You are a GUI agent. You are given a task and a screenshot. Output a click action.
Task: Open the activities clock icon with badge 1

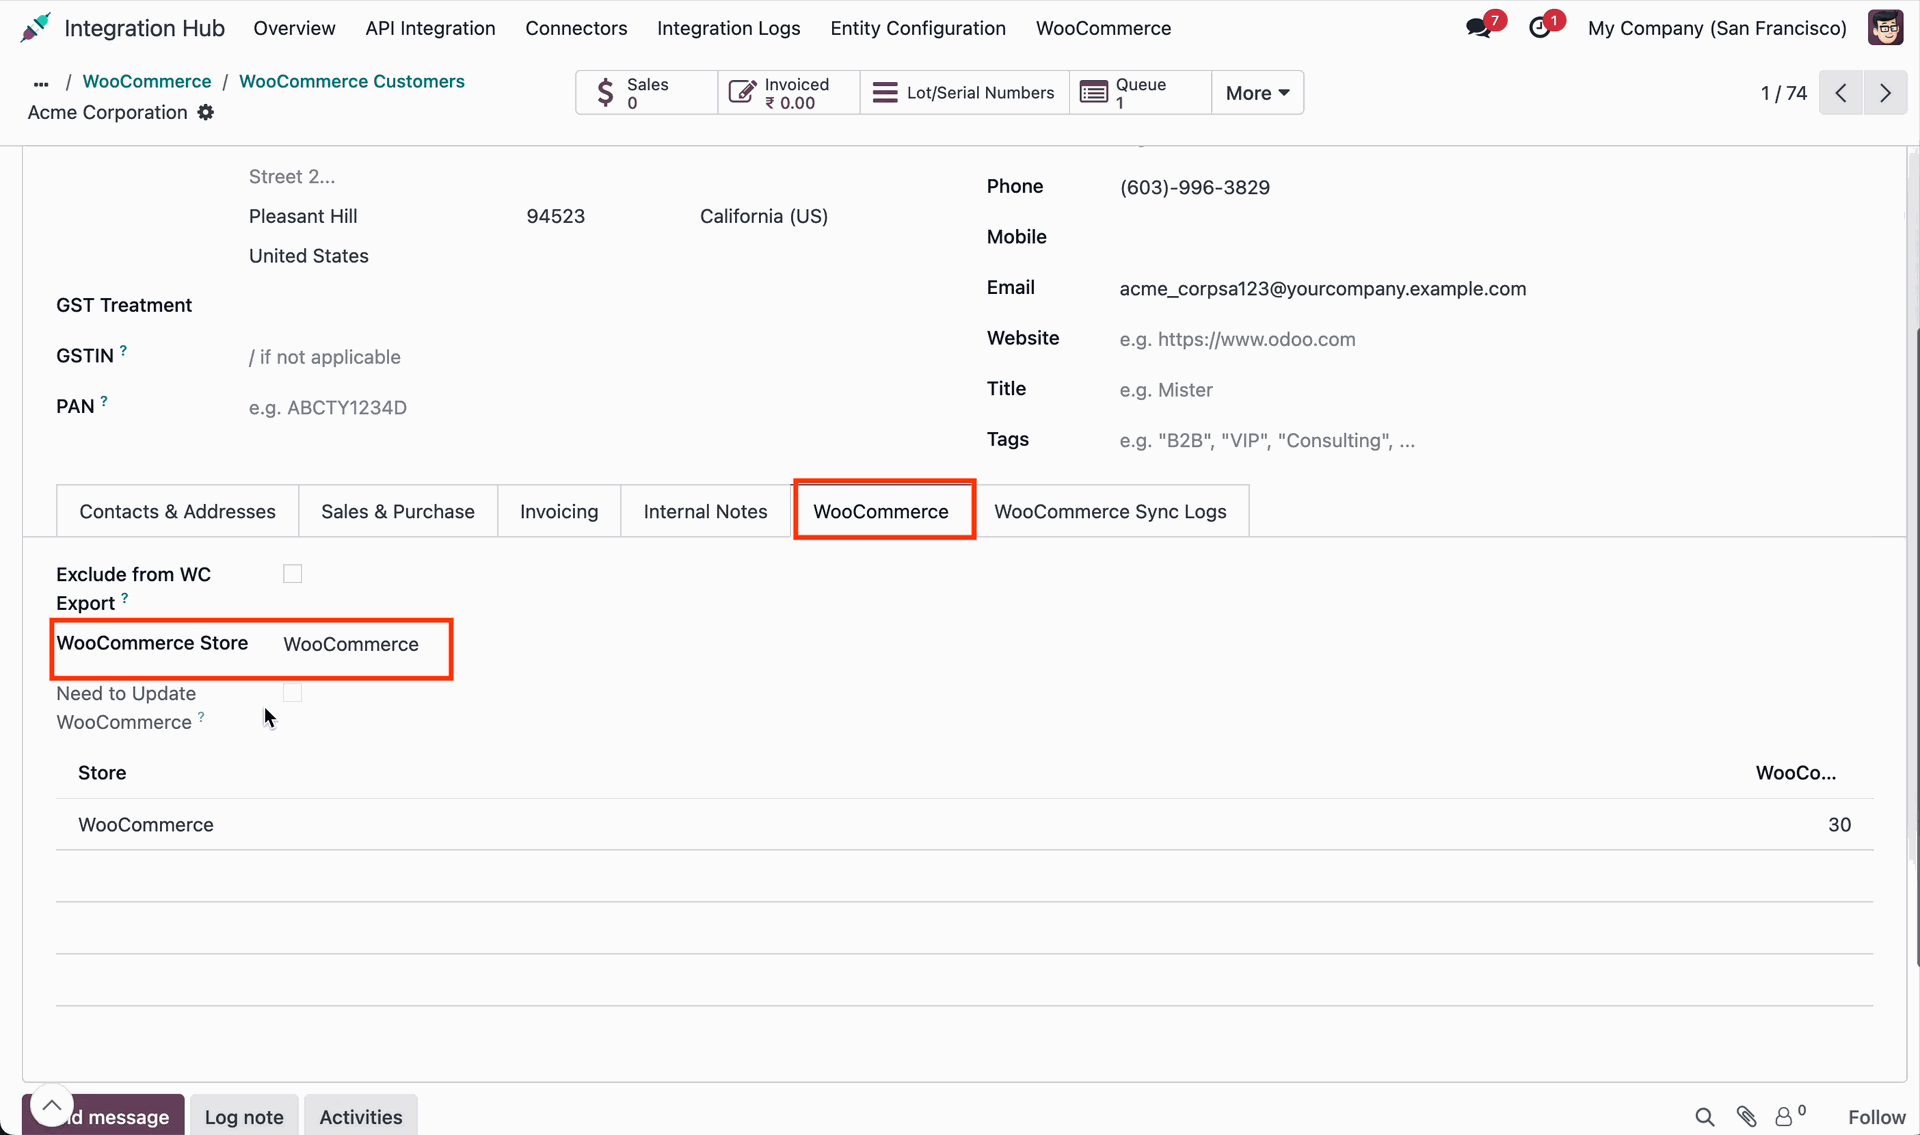(x=1540, y=28)
